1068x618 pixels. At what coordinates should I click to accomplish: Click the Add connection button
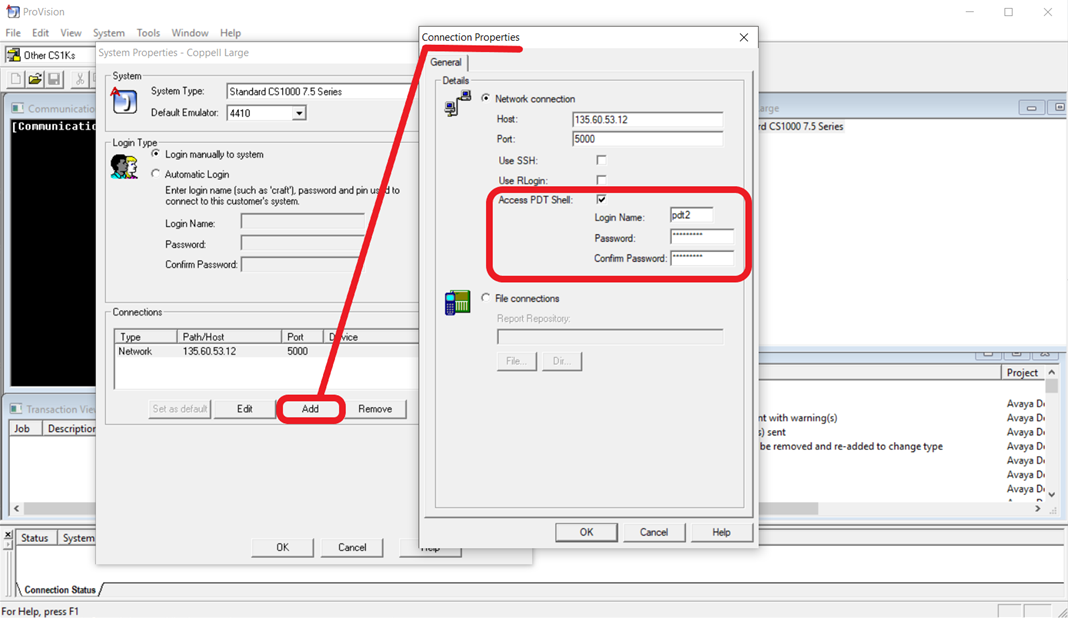pos(310,409)
